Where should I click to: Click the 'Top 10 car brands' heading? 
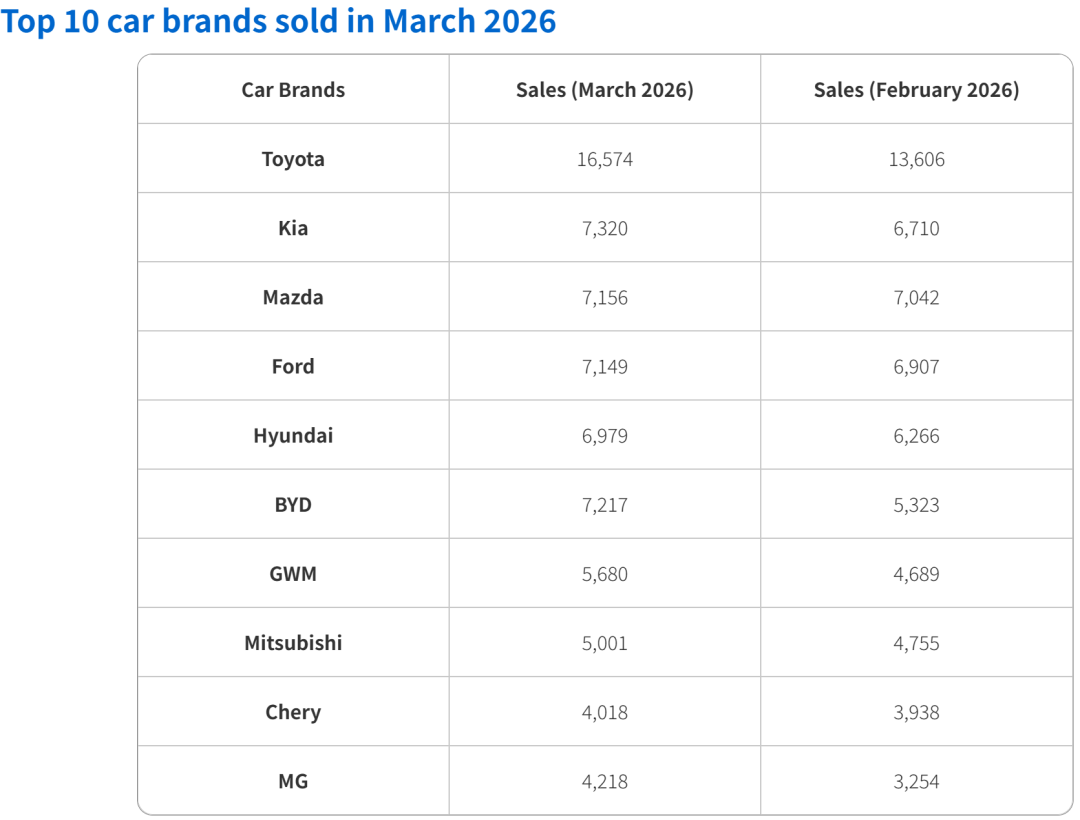[x=278, y=21]
